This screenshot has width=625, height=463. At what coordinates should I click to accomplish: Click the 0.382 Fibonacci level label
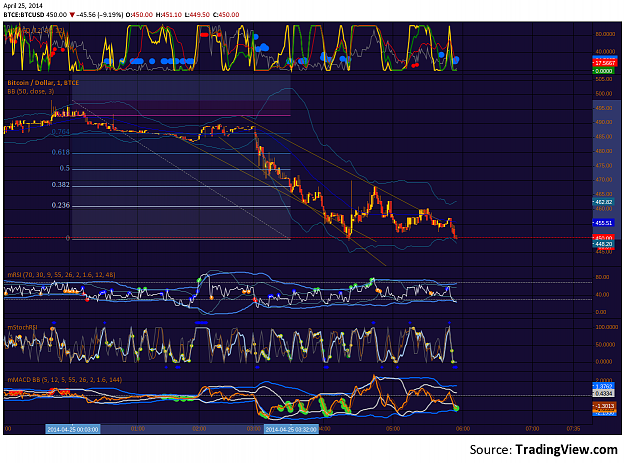tap(61, 185)
